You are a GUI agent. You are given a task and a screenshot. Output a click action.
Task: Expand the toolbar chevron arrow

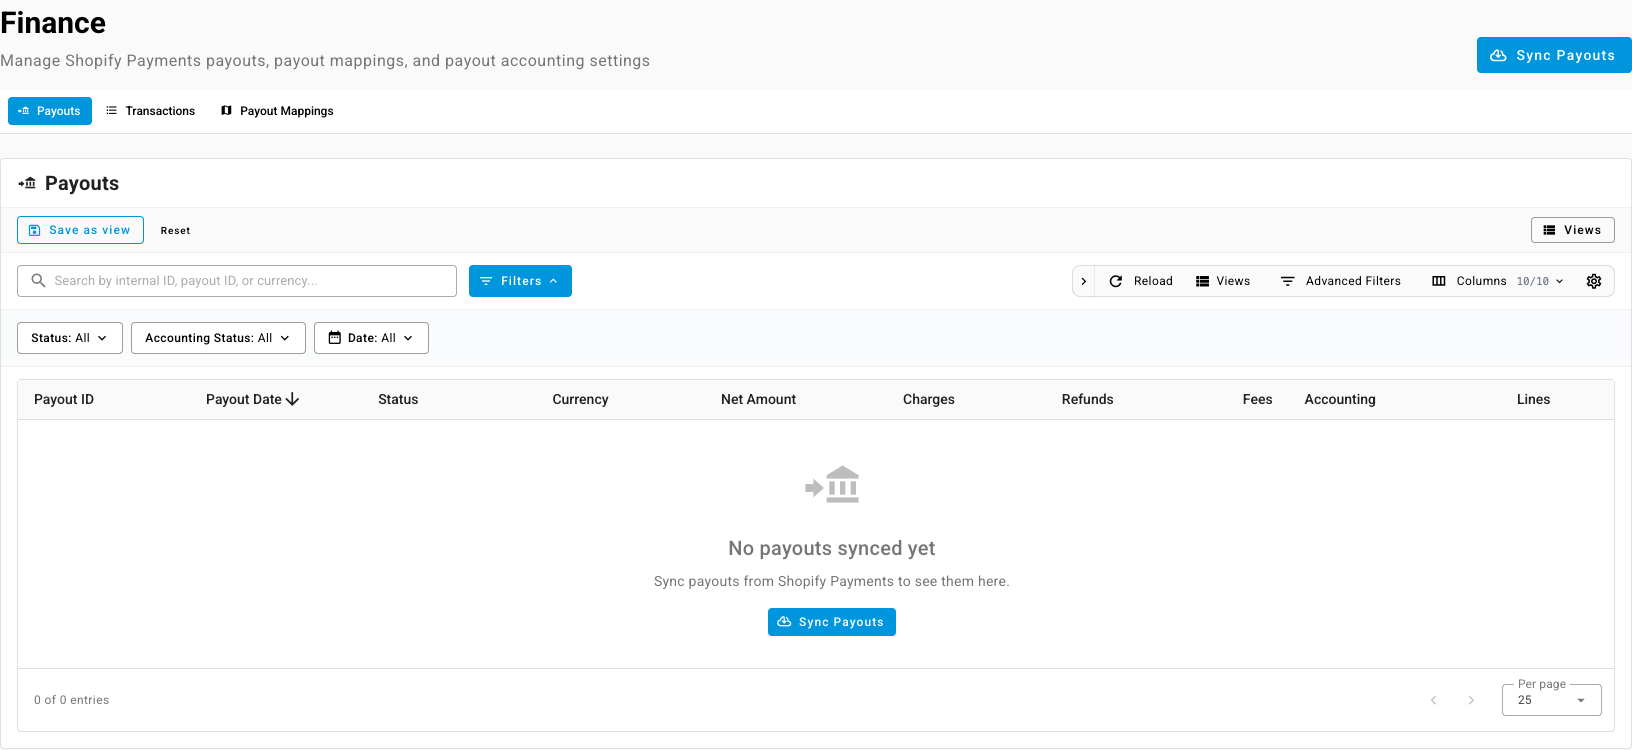(x=1084, y=281)
